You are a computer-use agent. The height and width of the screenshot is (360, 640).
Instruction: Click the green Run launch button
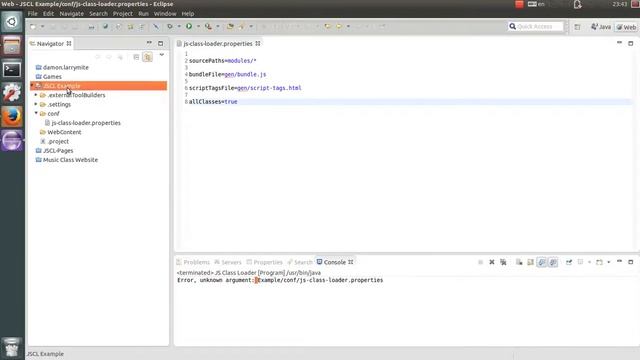[x=189, y=26]
